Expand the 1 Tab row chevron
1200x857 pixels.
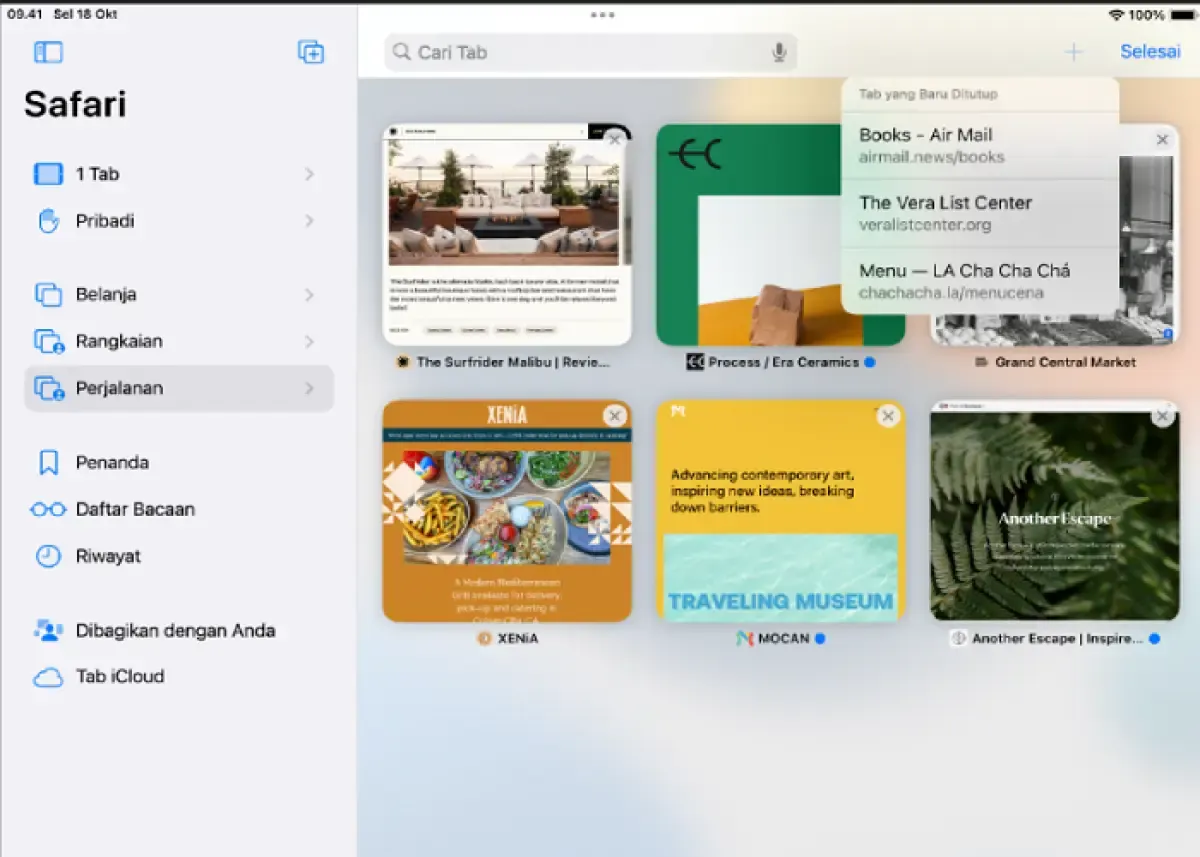309,174
